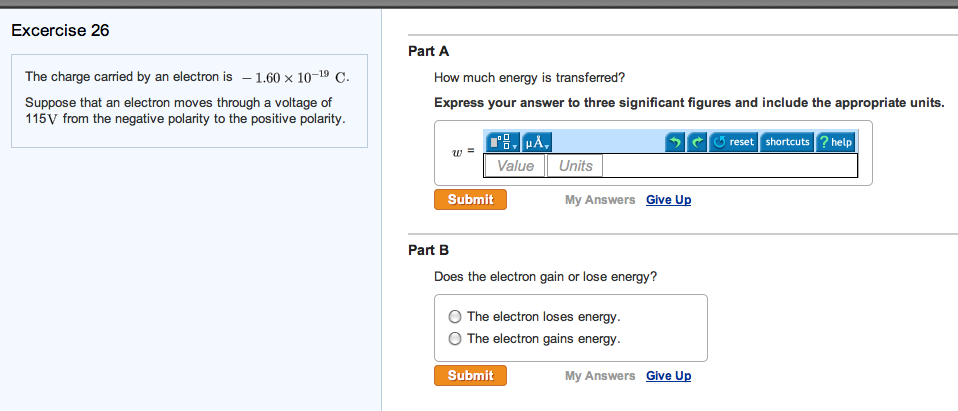Click the Excercise 26 heading
Viewport: 958px width, 411px height.
tap(60, 30)
